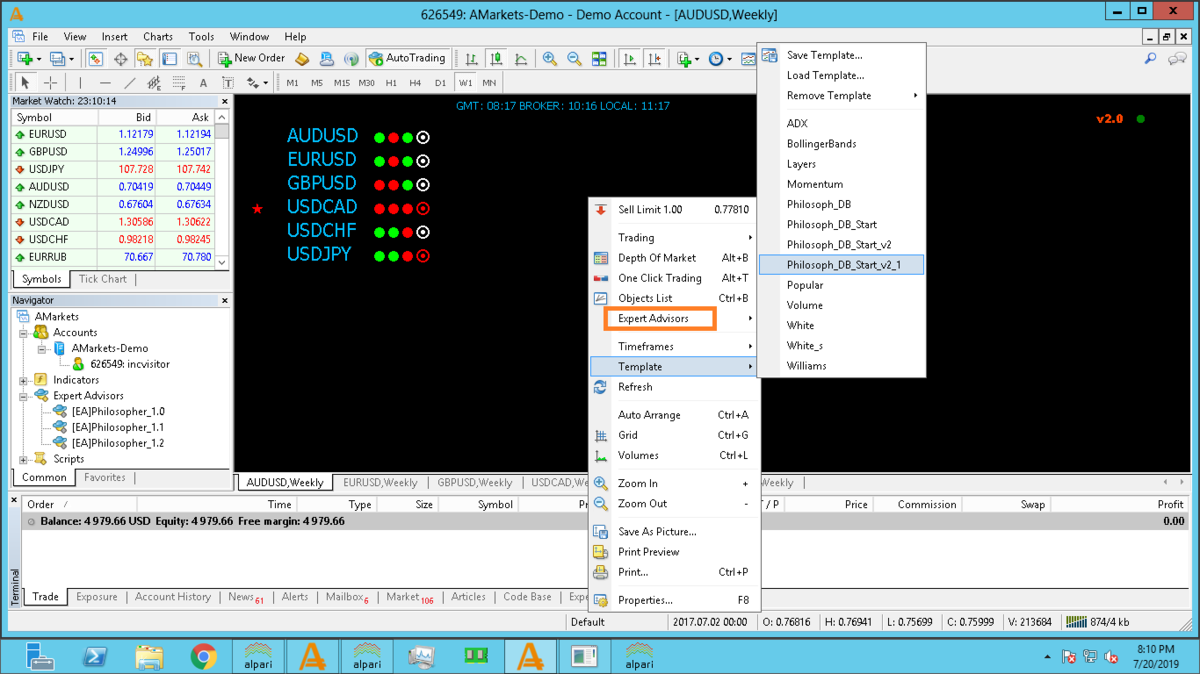Click Properties... in context menu
Screen dimensions: 1200x674
coord(673,601)
